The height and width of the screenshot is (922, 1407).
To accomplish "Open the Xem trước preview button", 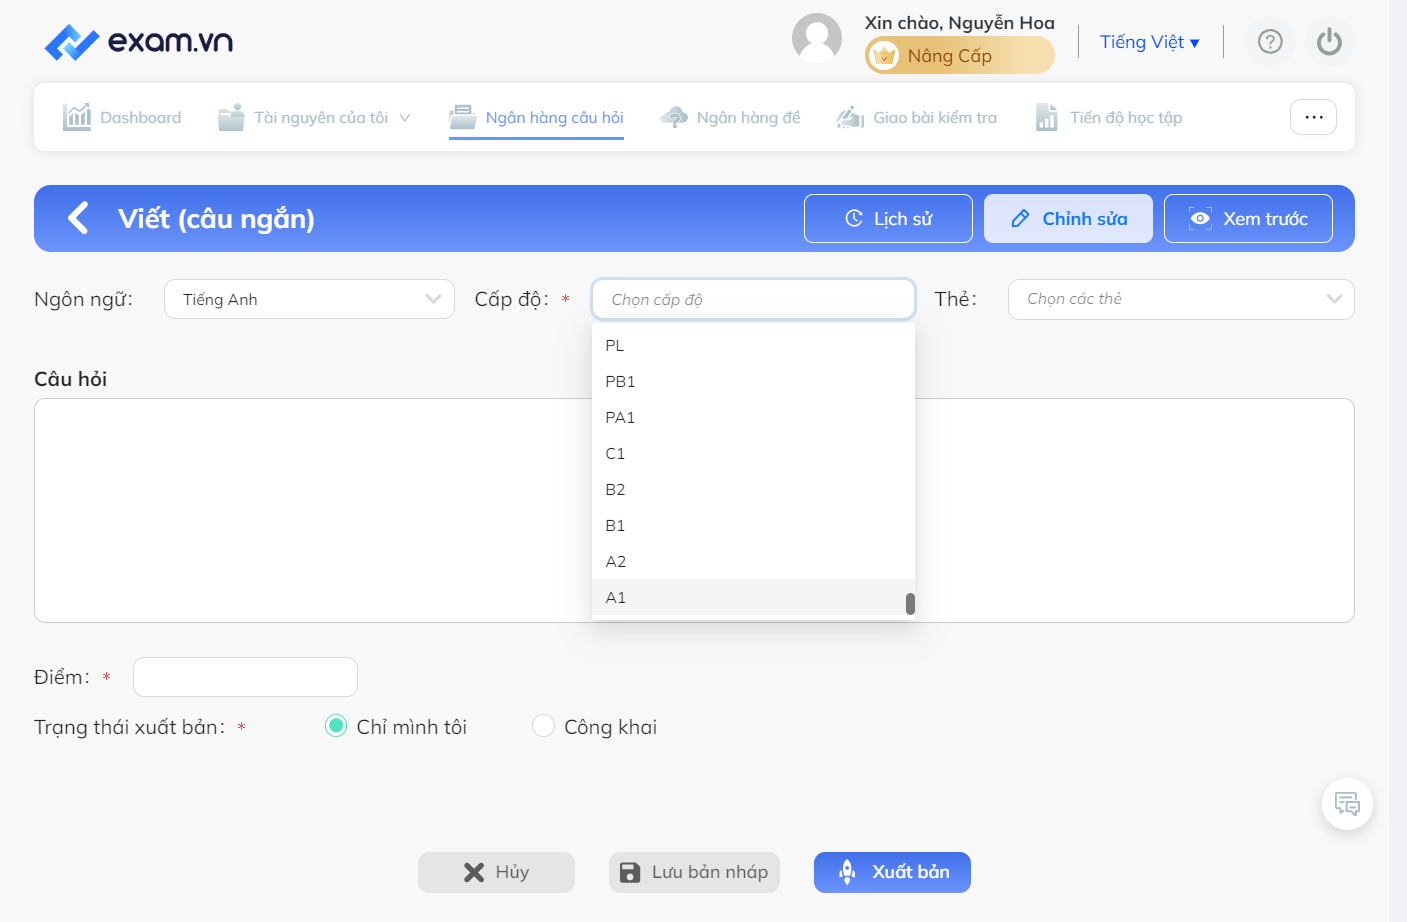I will click(x=1248, y=218).
